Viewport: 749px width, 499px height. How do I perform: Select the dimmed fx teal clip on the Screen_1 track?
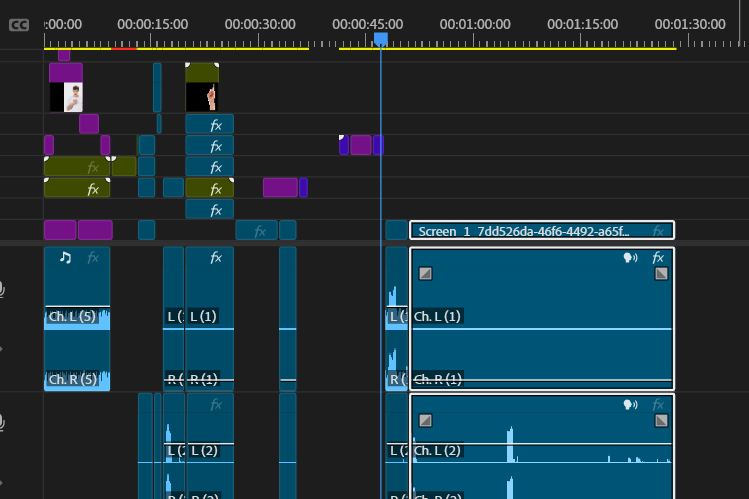click(257, 230)
